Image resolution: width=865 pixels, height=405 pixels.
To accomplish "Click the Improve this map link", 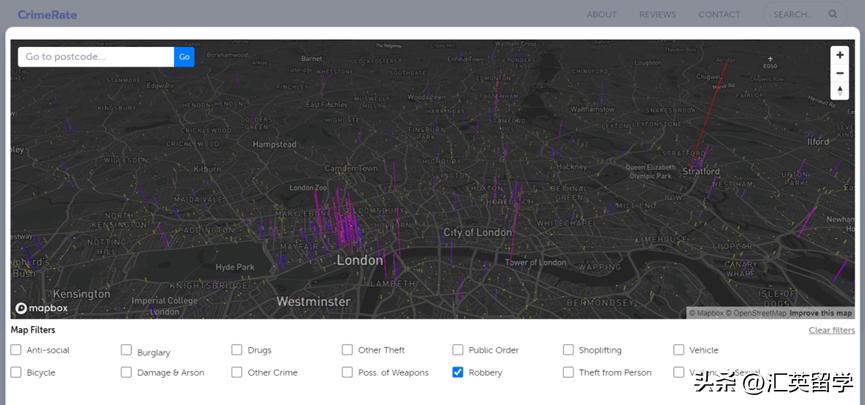I will [820, 313].
